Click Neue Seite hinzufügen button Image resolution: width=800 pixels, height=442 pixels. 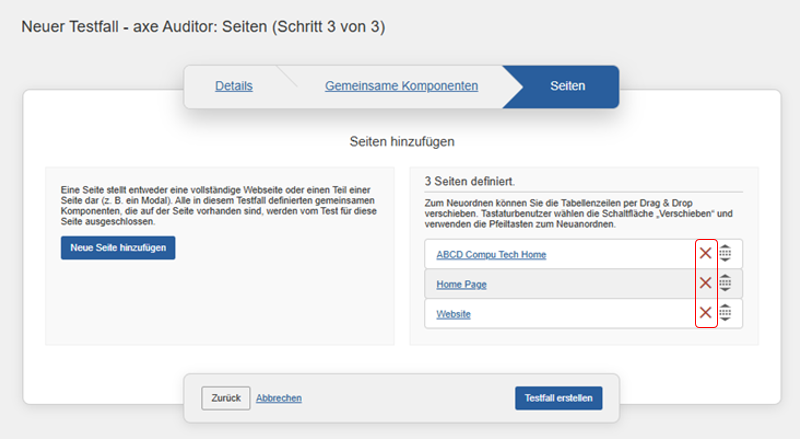(117, 247)
